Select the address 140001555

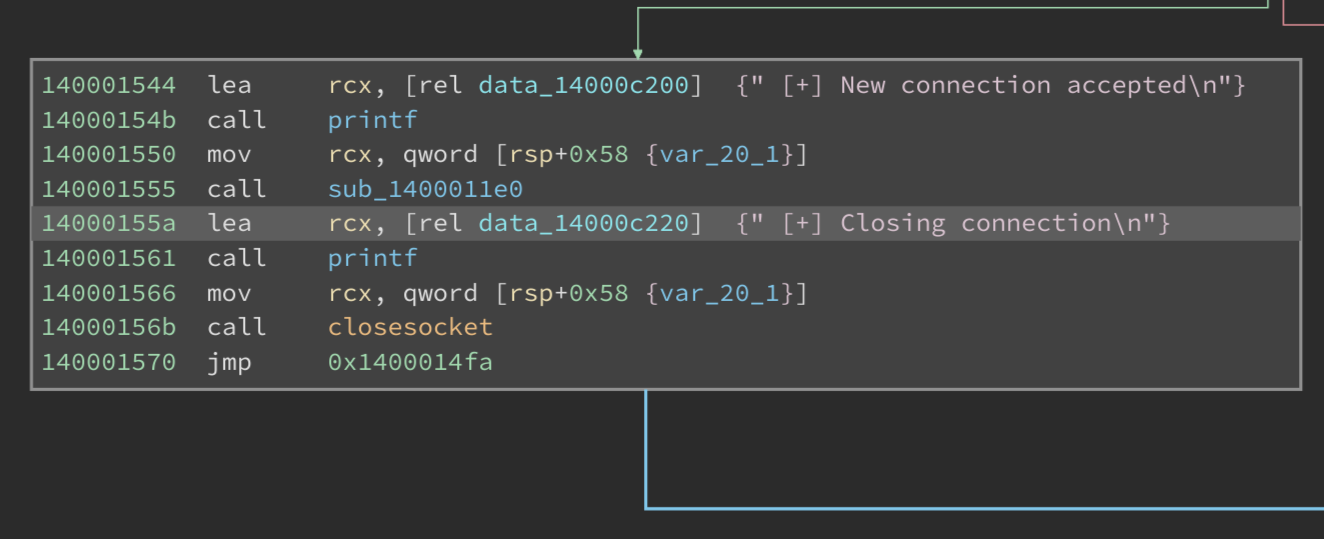click(108, 189)
